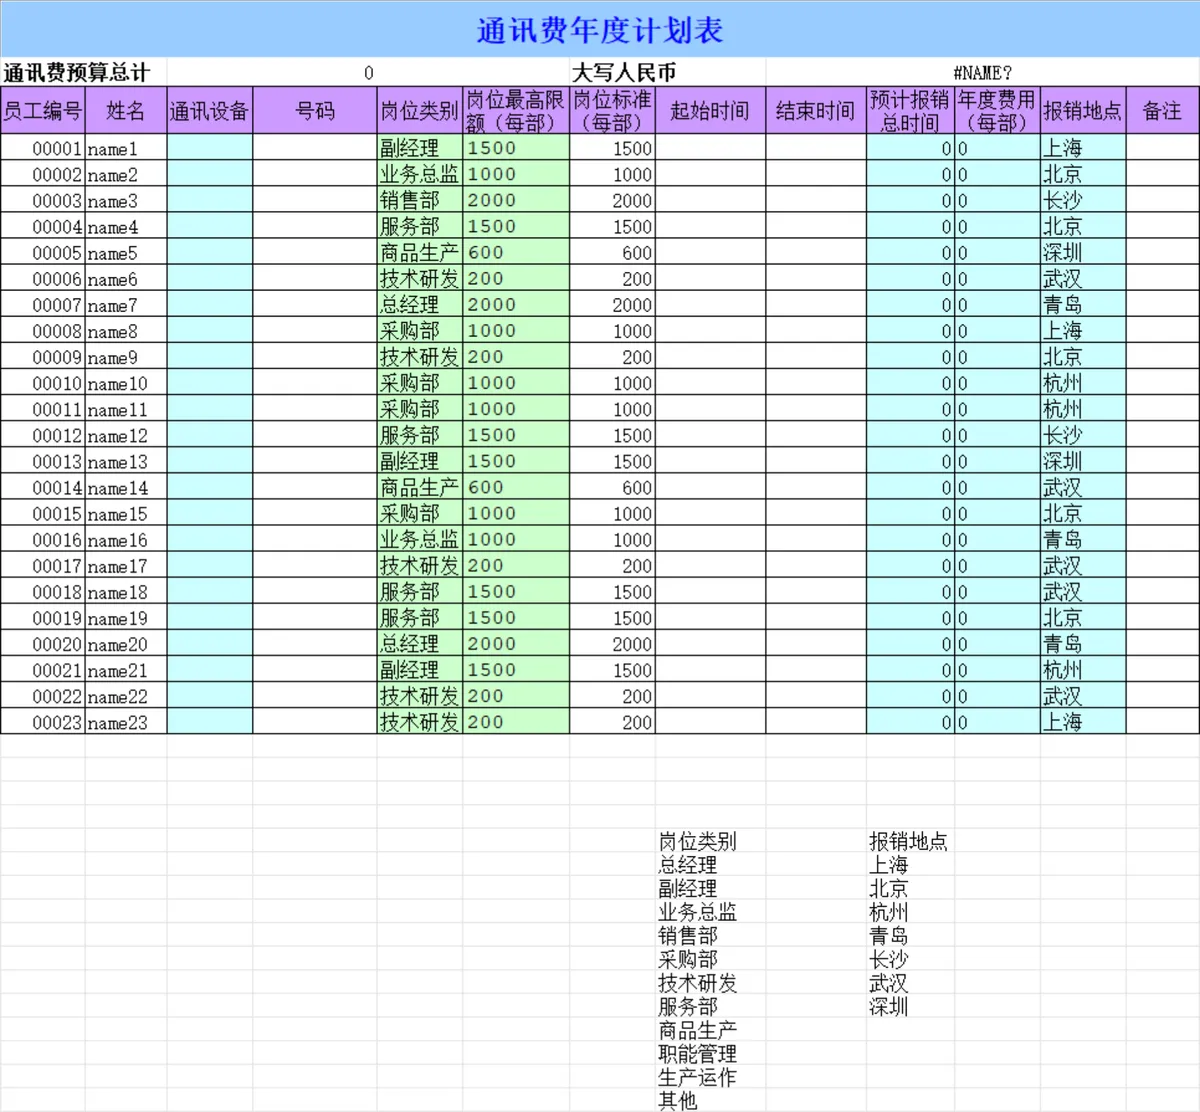Select the 年度费用（每部） header
The width and height of the screenshot is (1200, 1112).
(x=997, y=110)
